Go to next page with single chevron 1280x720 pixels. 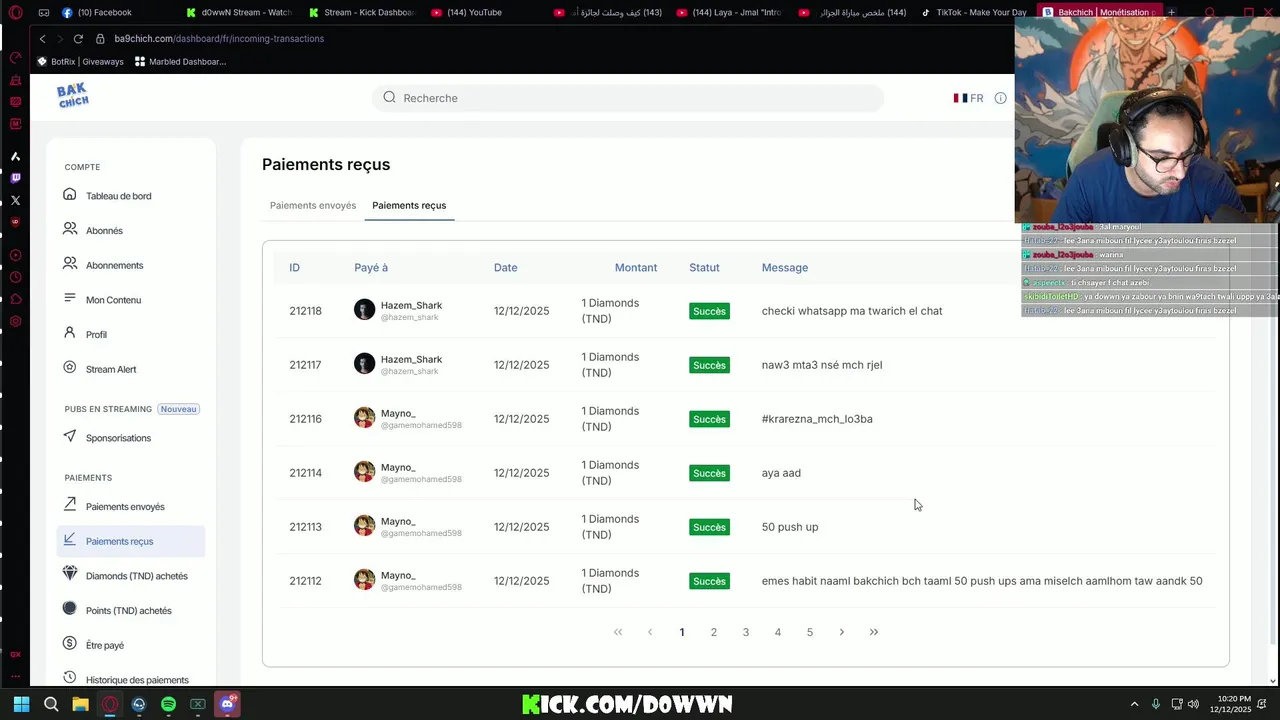[842, 632]
